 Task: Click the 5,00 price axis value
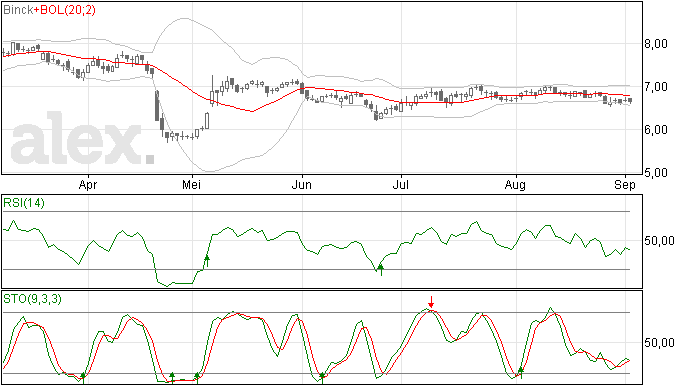[656, 173]
